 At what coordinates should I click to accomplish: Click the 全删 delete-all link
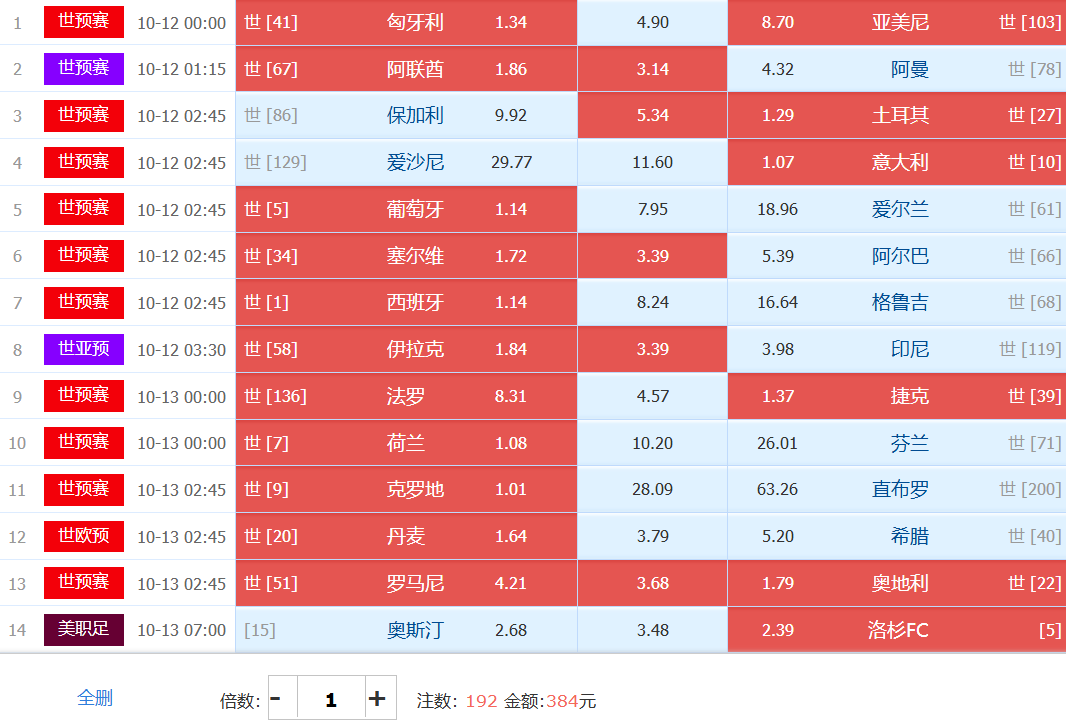point(95,698)
